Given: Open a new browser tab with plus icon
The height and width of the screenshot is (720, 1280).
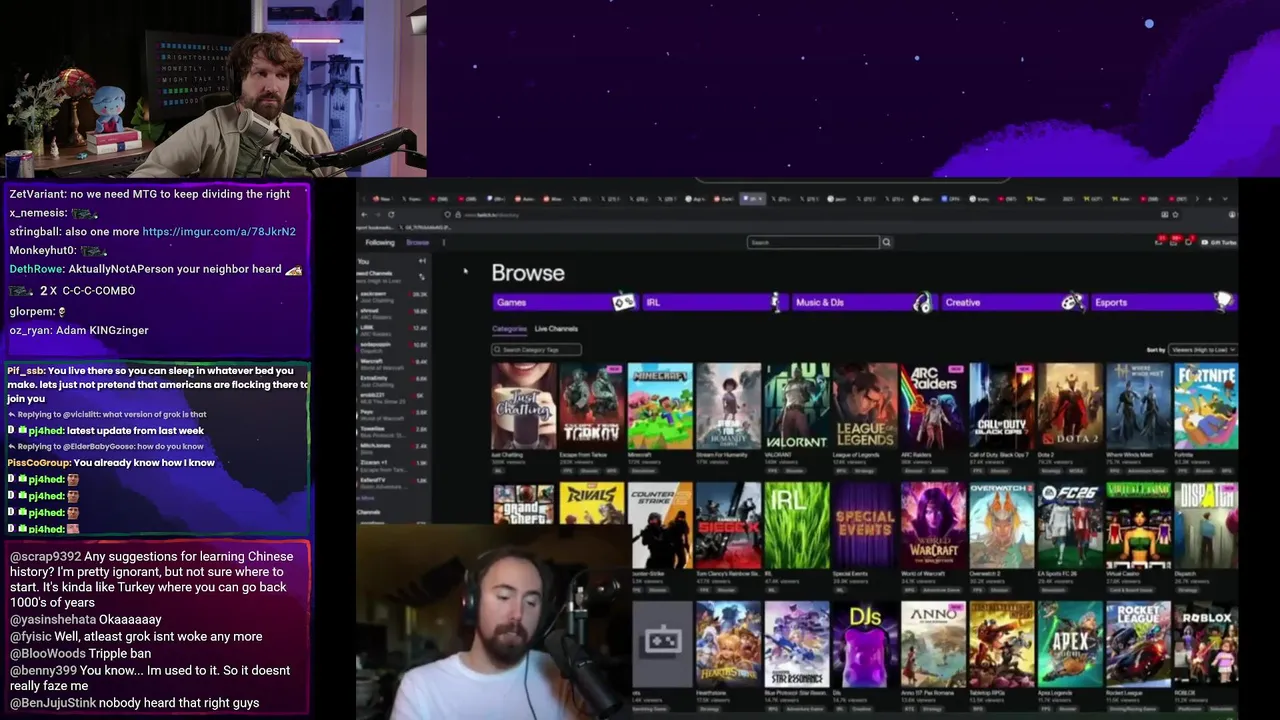Looking at the screenshot, I should [x=1210, y=199].
